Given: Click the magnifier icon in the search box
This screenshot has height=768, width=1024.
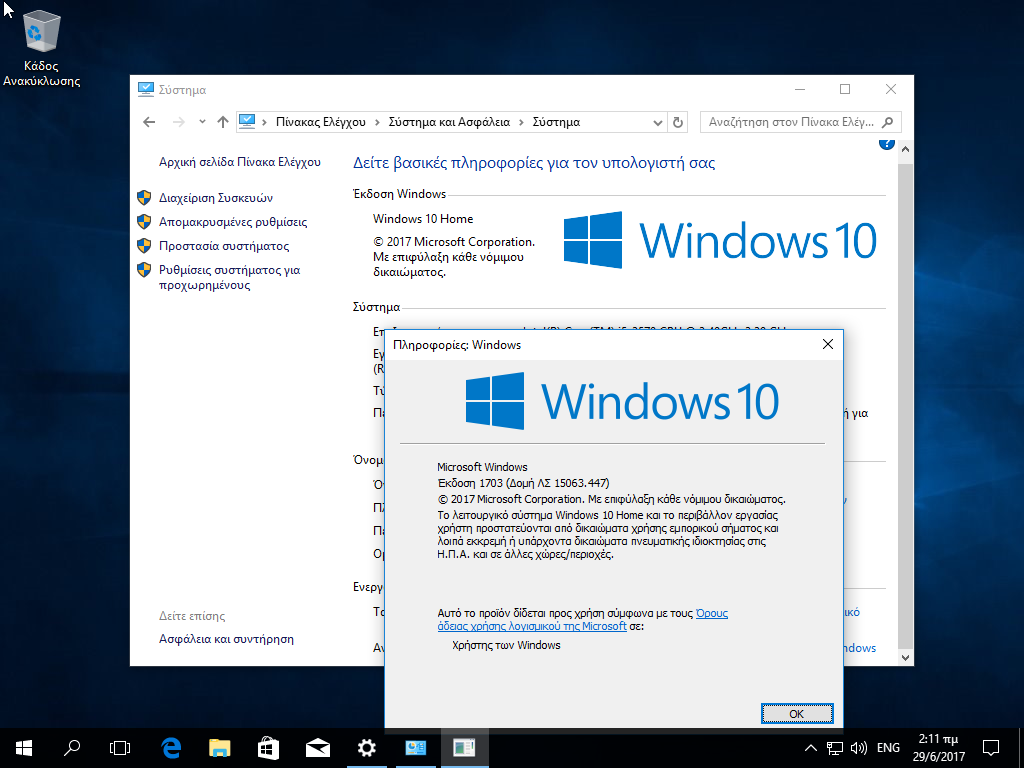Looking at the screenshot, I should [x=888, y=122].
